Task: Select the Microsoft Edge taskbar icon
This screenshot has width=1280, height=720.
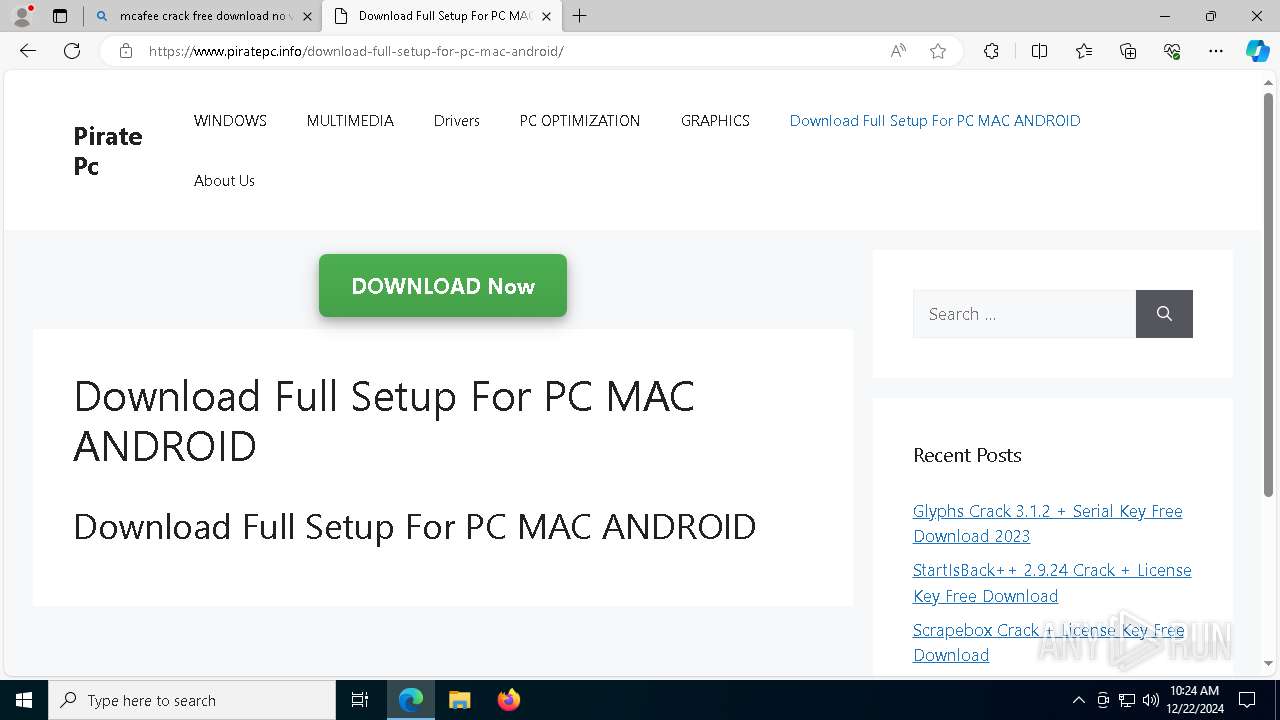Action: [411, 700]
